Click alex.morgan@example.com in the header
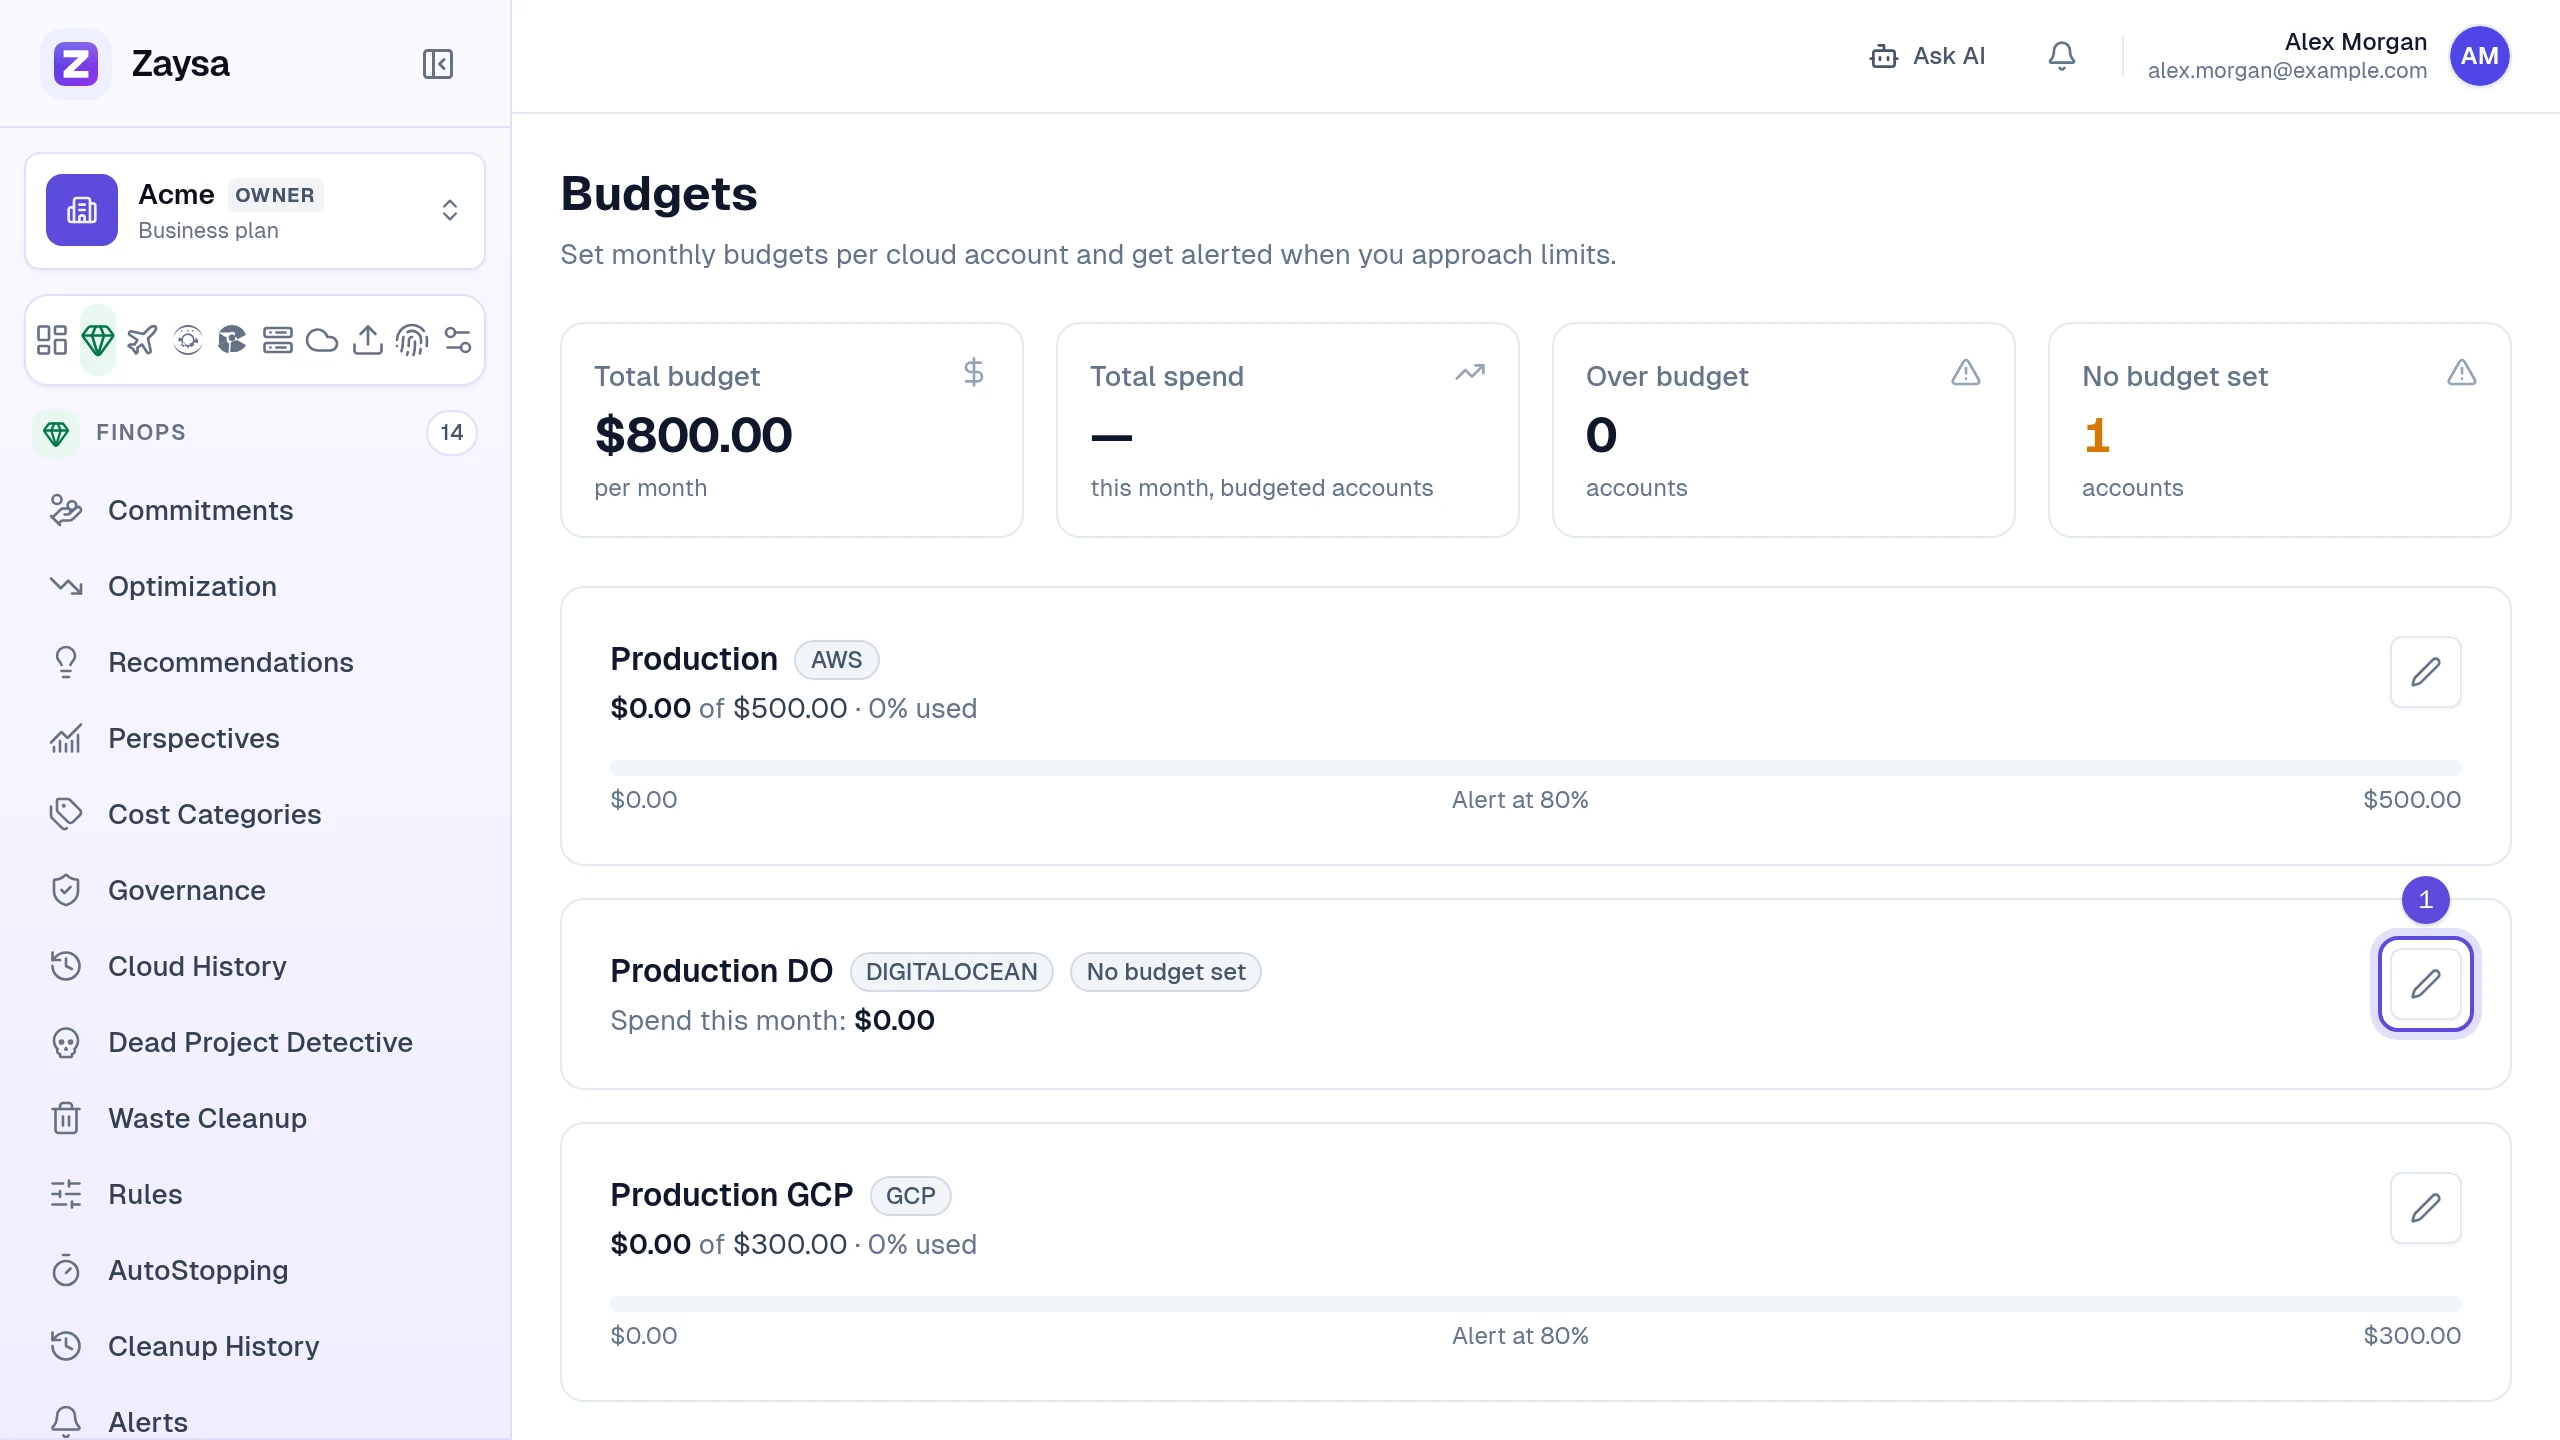Image resolution: width=2560 pixels, height=1440 pixels. (2287, 71)
